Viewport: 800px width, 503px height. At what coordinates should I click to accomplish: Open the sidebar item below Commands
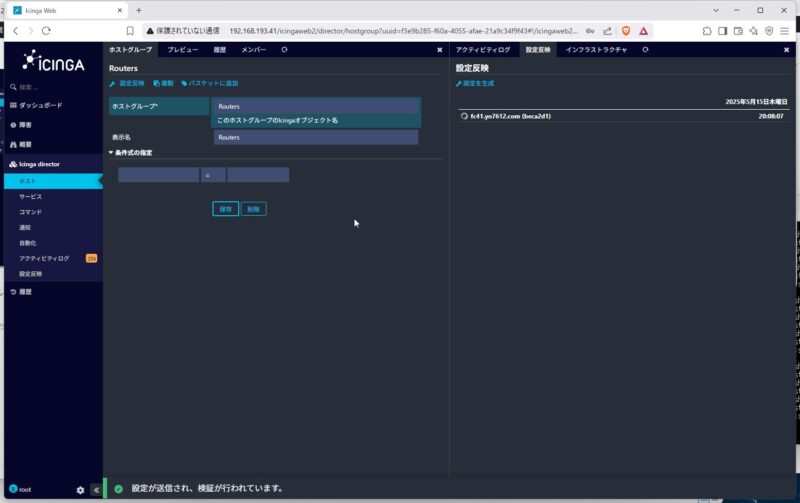click(25, 228)
